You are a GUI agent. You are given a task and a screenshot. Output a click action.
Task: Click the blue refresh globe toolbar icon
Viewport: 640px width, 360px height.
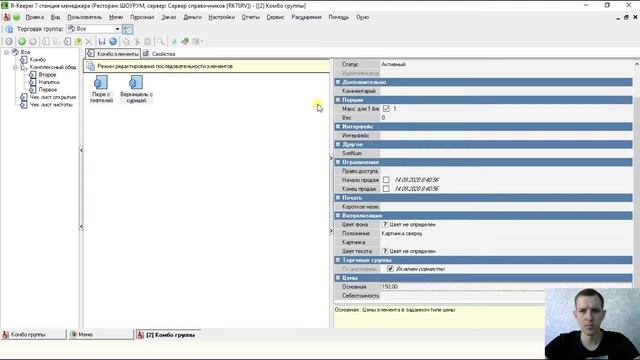coord(113,41)
